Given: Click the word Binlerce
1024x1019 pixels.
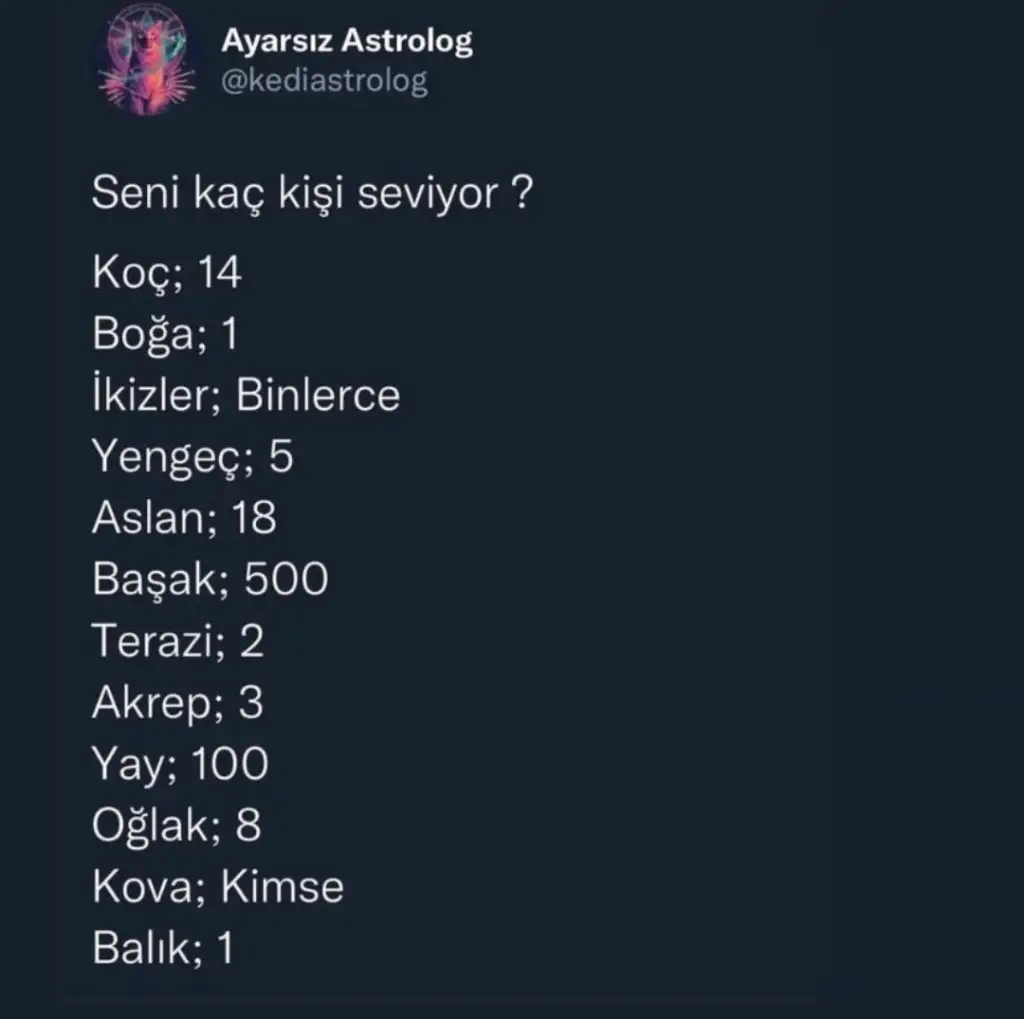Looking at the screenshot, I should (318, 396).
